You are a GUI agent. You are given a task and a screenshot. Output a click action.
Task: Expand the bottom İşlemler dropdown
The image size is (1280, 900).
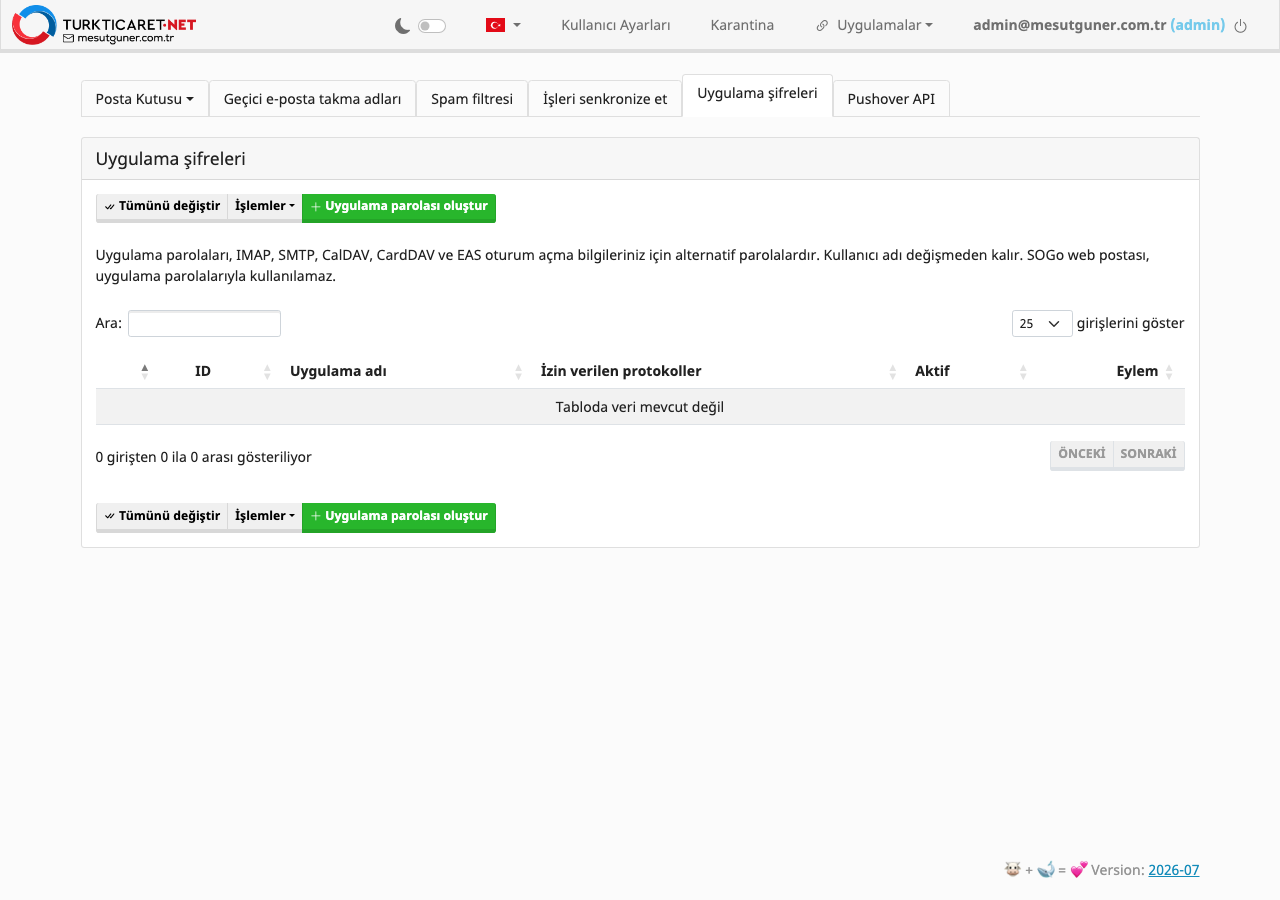point(265,517)
